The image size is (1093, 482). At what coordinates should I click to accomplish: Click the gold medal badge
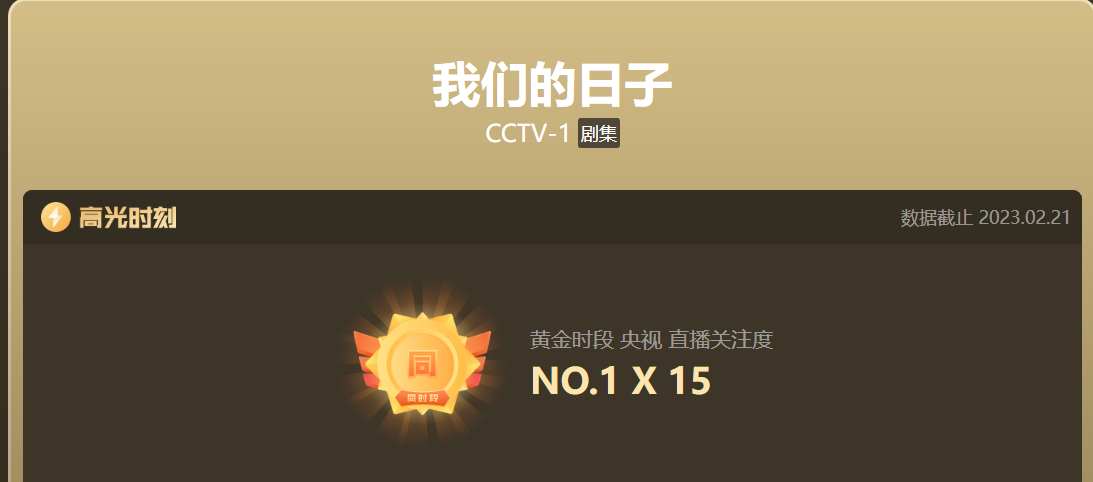pyautogui.click(x=422, y=363)
